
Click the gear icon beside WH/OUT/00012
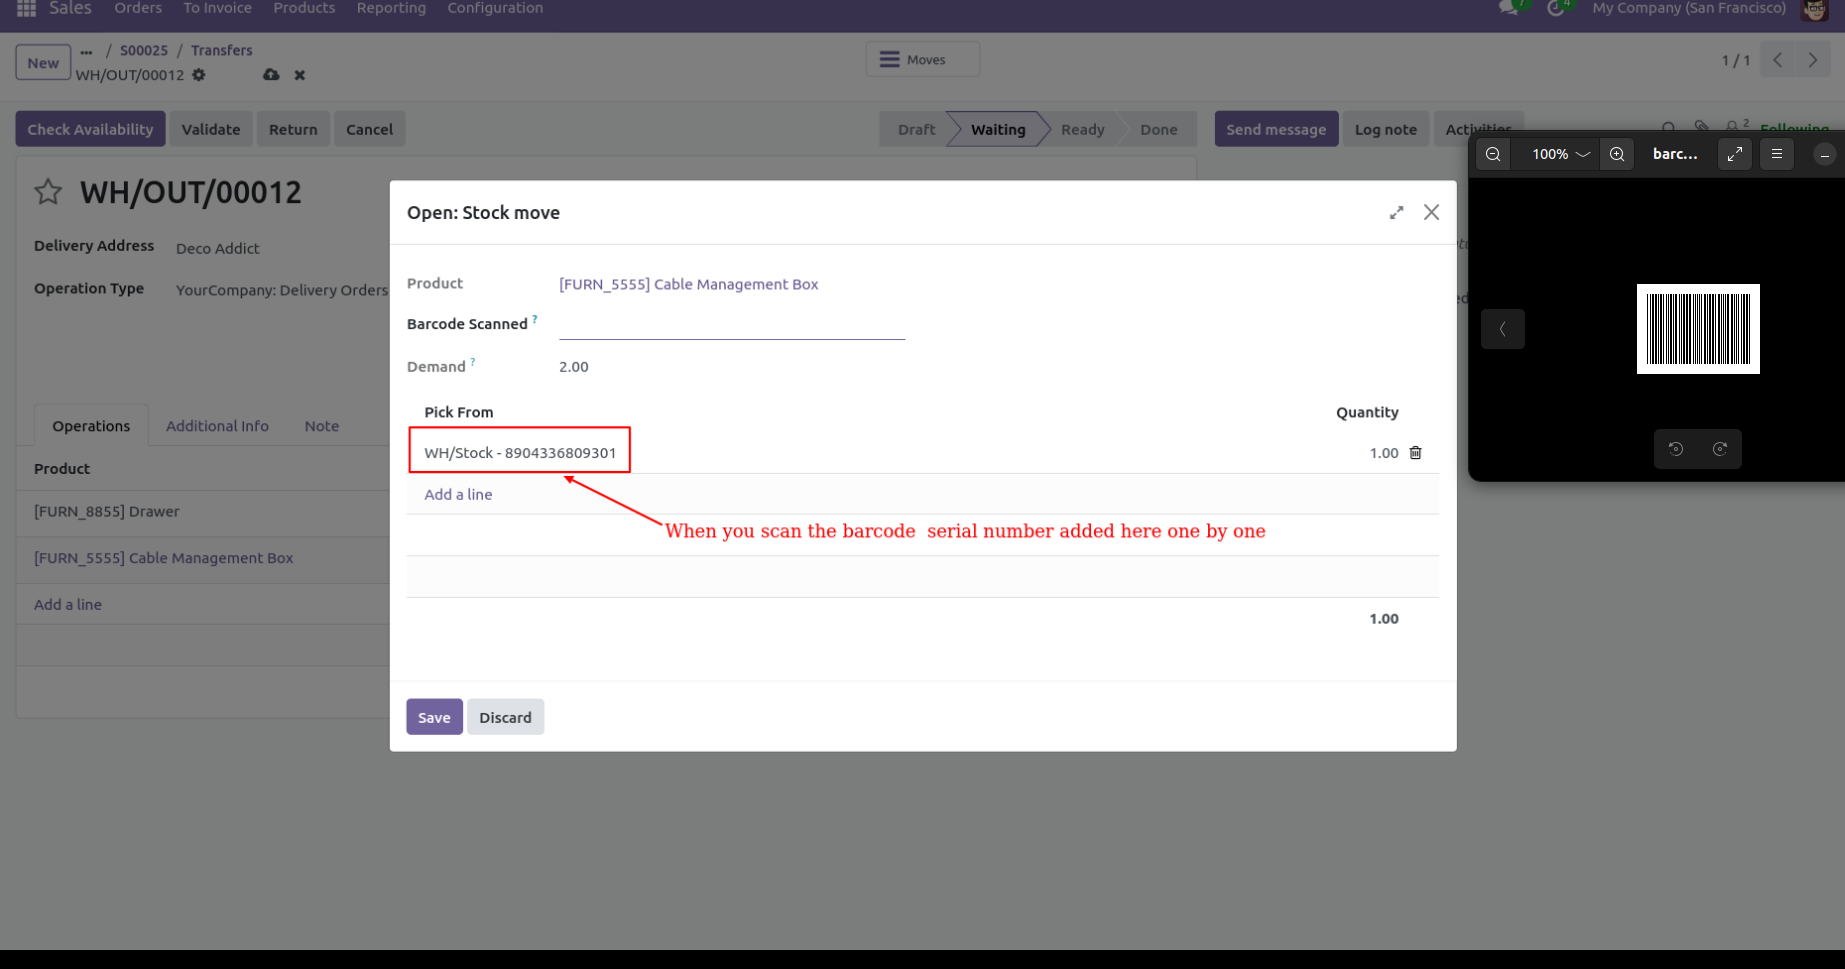point(199,75)
